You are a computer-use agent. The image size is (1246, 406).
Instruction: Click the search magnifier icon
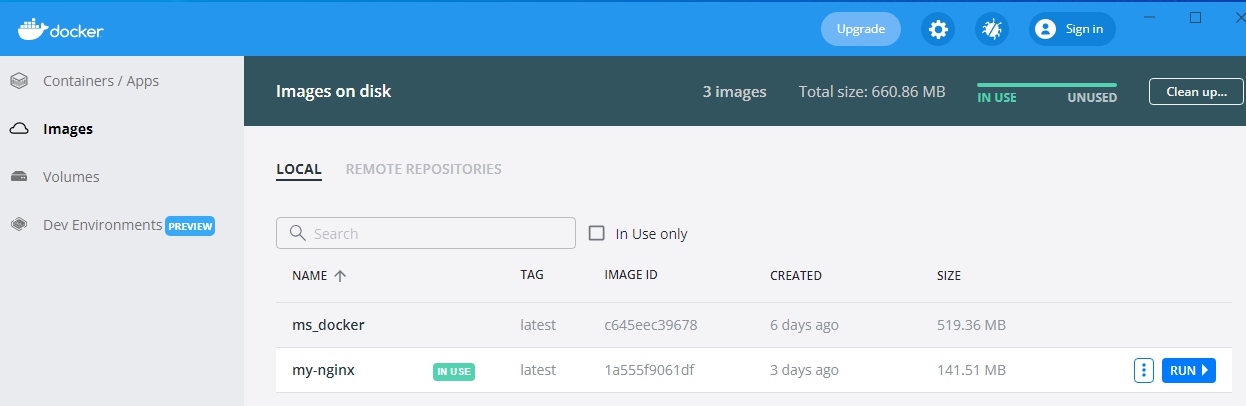[x=297, y=233]
